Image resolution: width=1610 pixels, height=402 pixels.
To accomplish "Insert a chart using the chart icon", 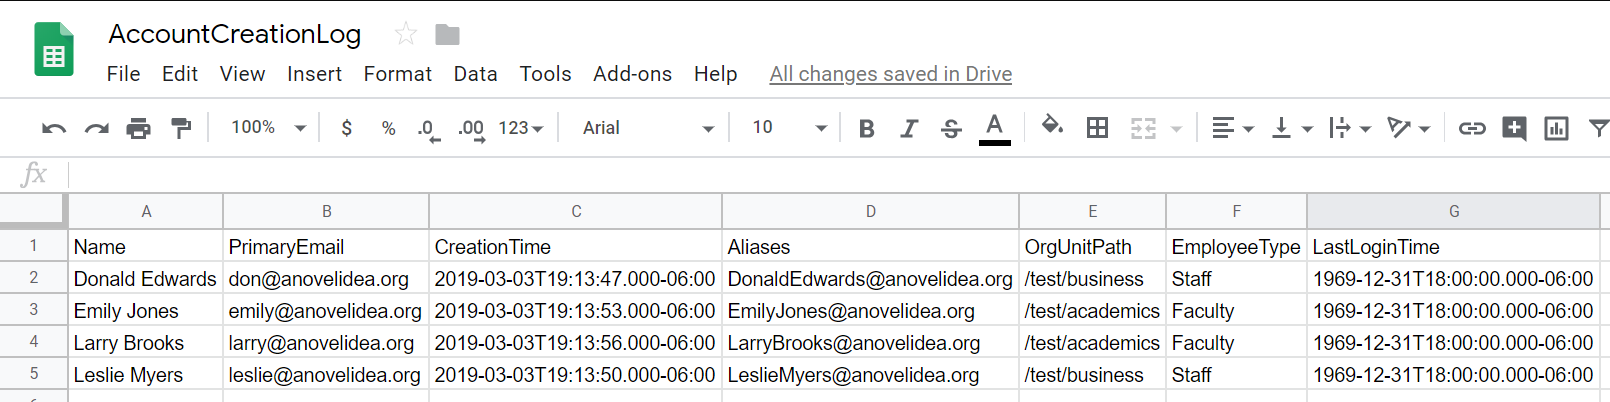I will (1556, 128).
